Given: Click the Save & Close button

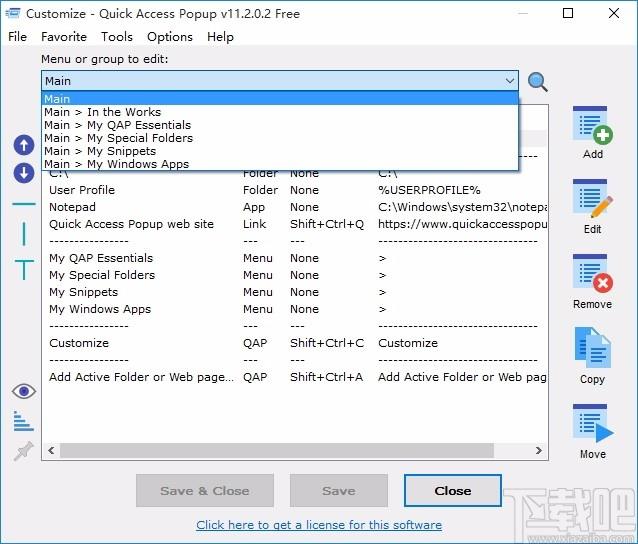Looking at the screenshot, I should [205, 490].
